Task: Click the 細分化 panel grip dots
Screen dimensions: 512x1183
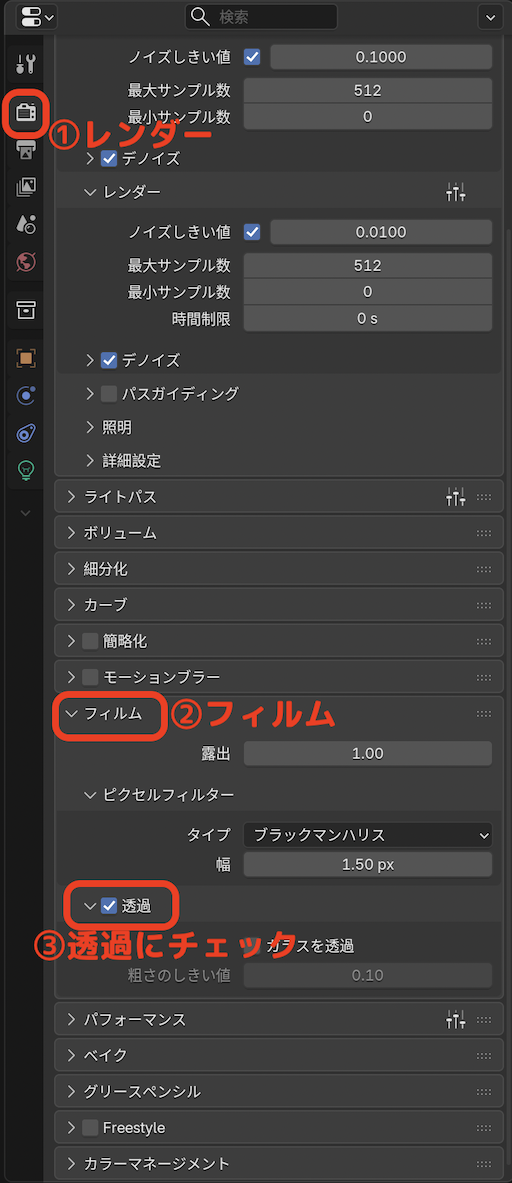Action: [484, 569]
